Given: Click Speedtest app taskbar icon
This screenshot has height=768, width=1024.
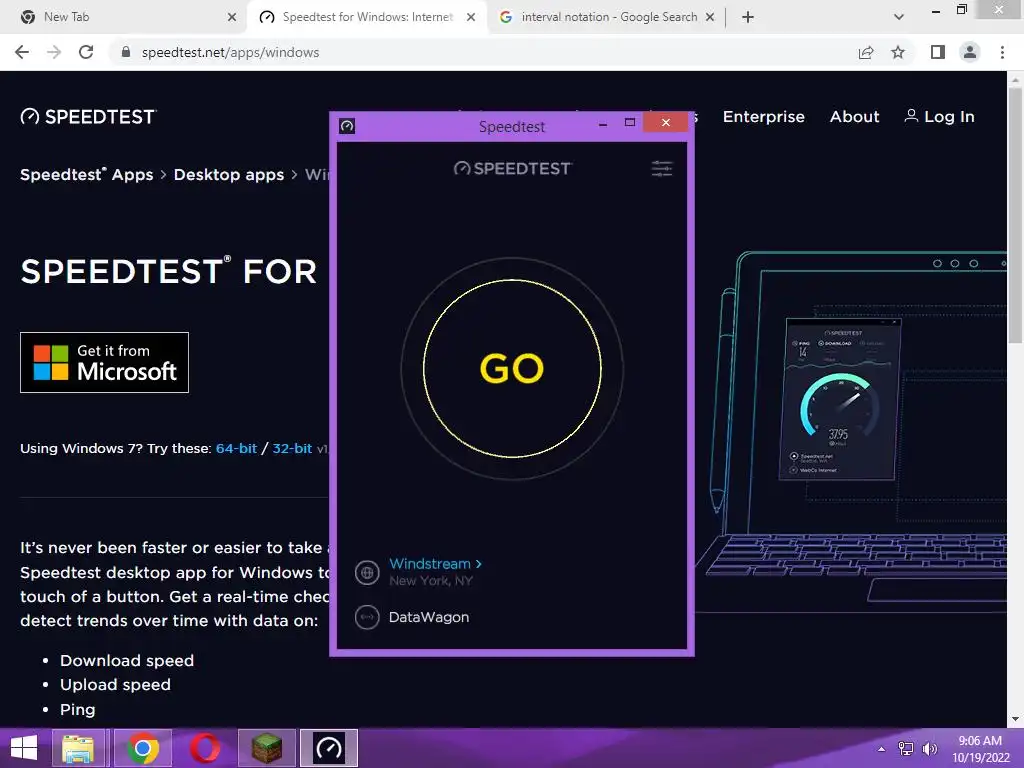Looking at the screenshot, I should coord(328,748).
